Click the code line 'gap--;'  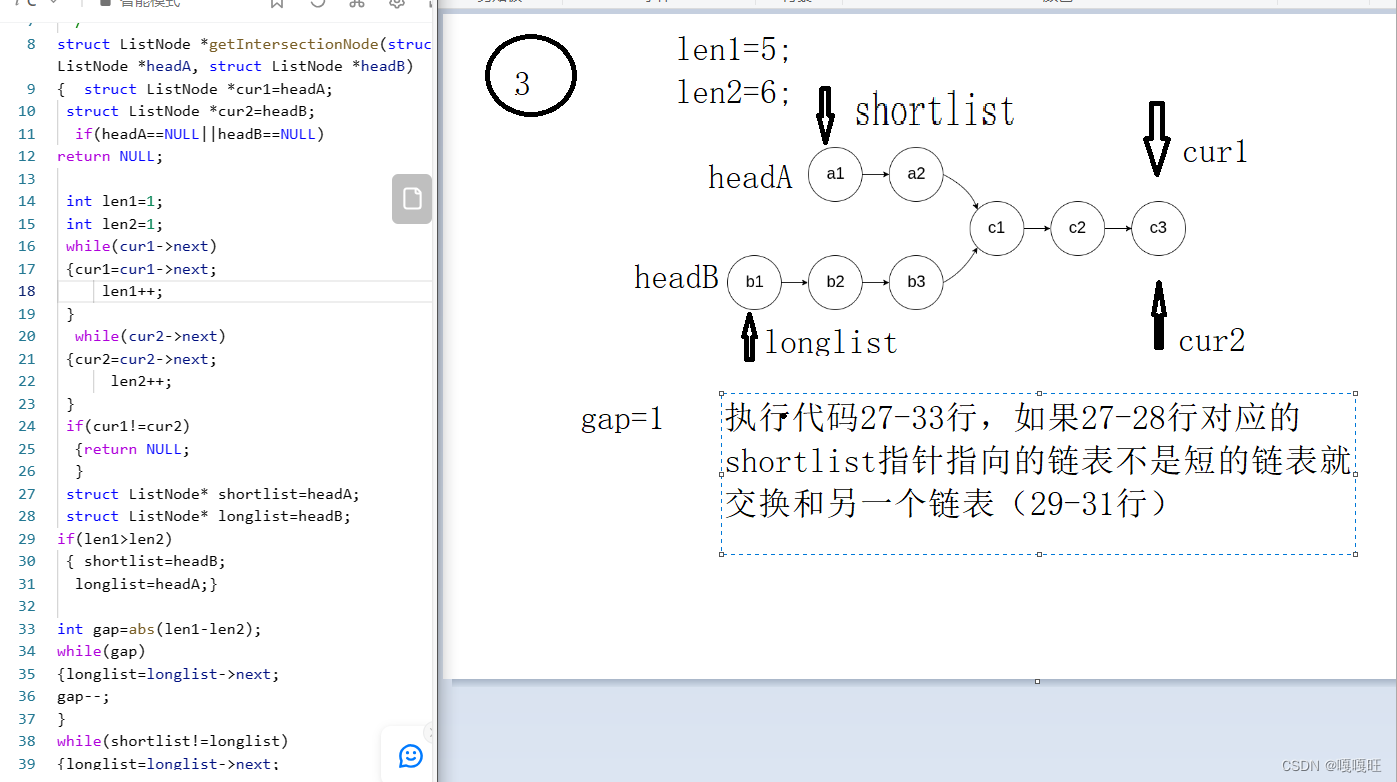pos(83,696)
